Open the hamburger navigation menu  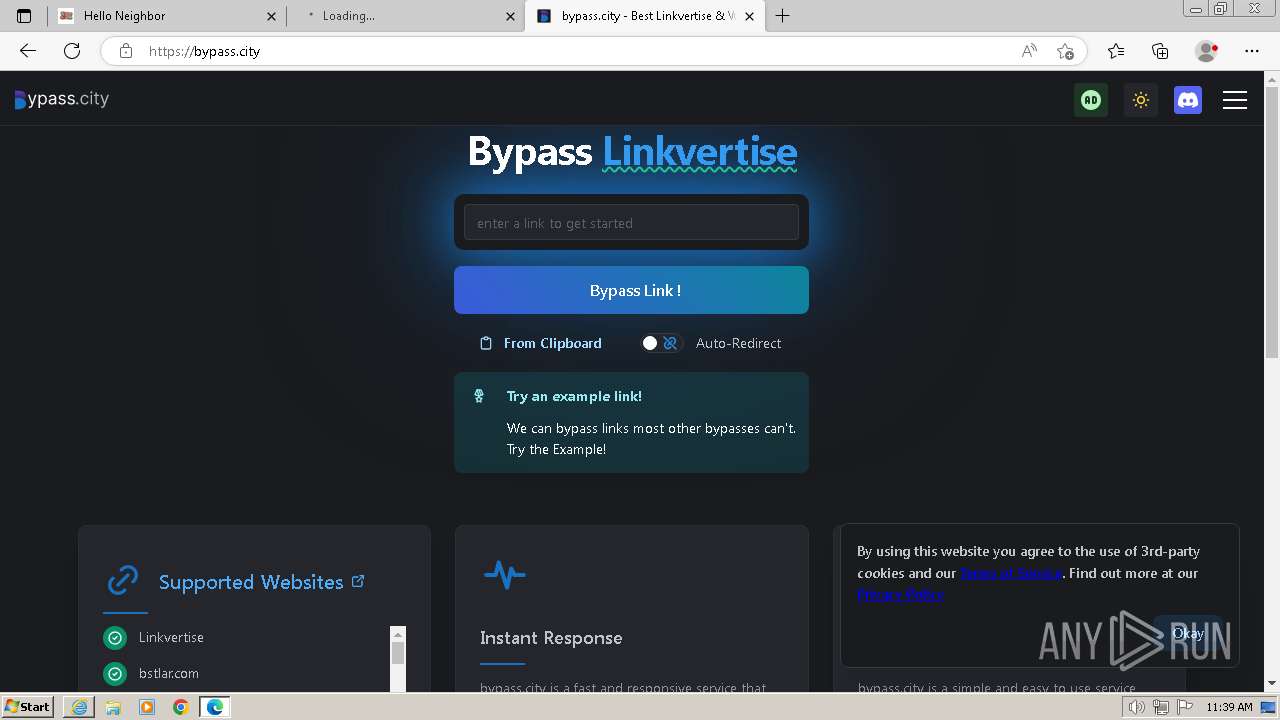(x=1235, y=100)
